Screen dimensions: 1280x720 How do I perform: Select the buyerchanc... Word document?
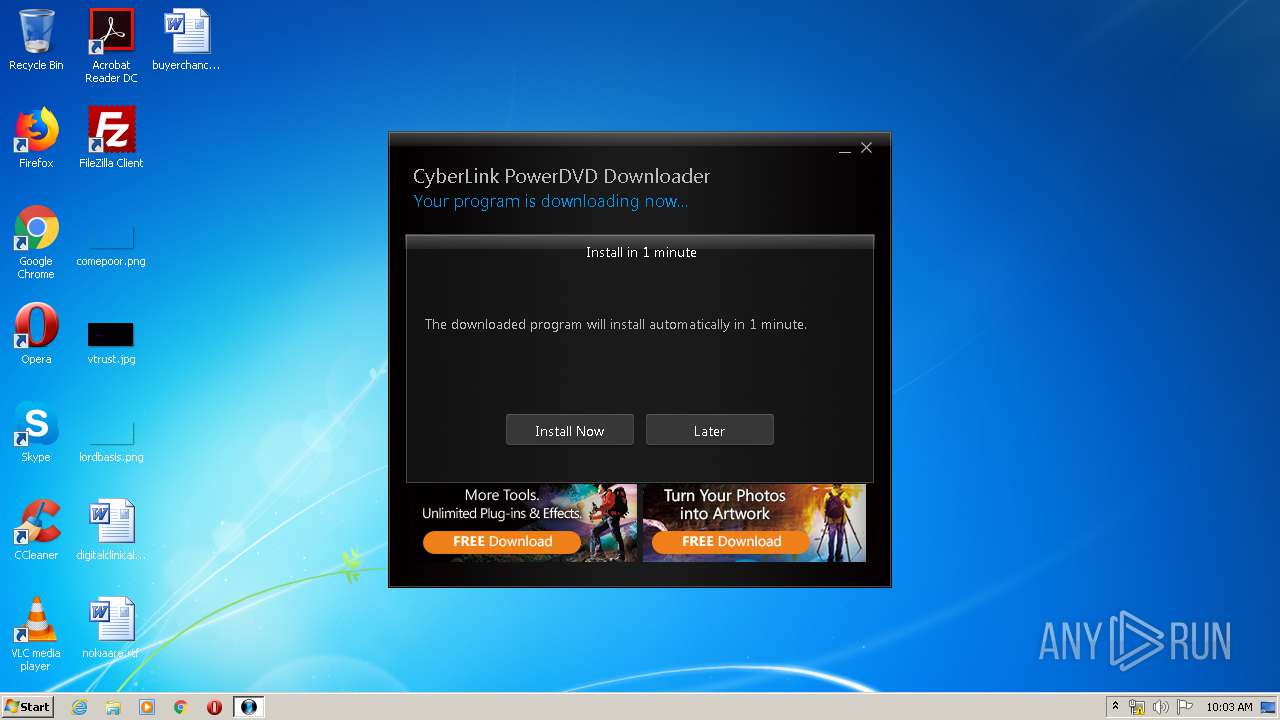click(x=186, y=40)
